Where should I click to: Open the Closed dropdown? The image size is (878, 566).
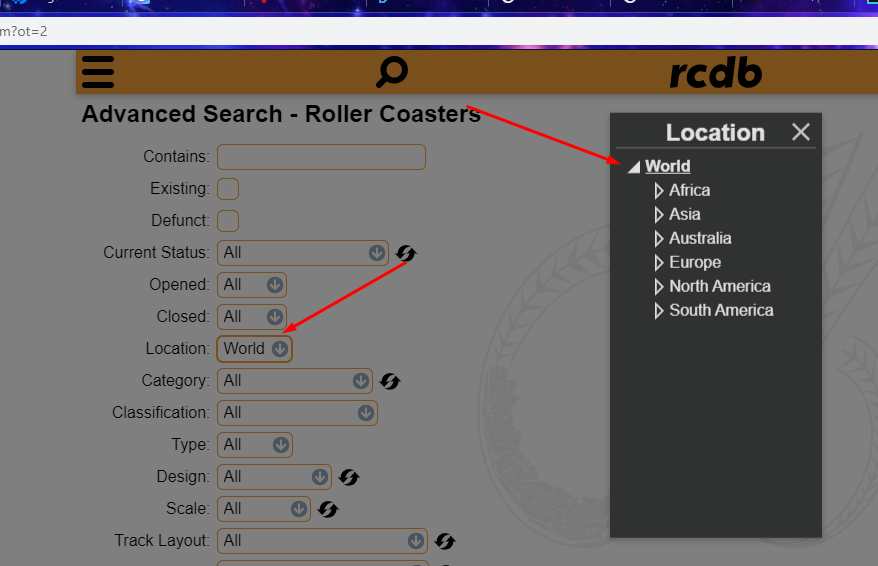point(252,317)
